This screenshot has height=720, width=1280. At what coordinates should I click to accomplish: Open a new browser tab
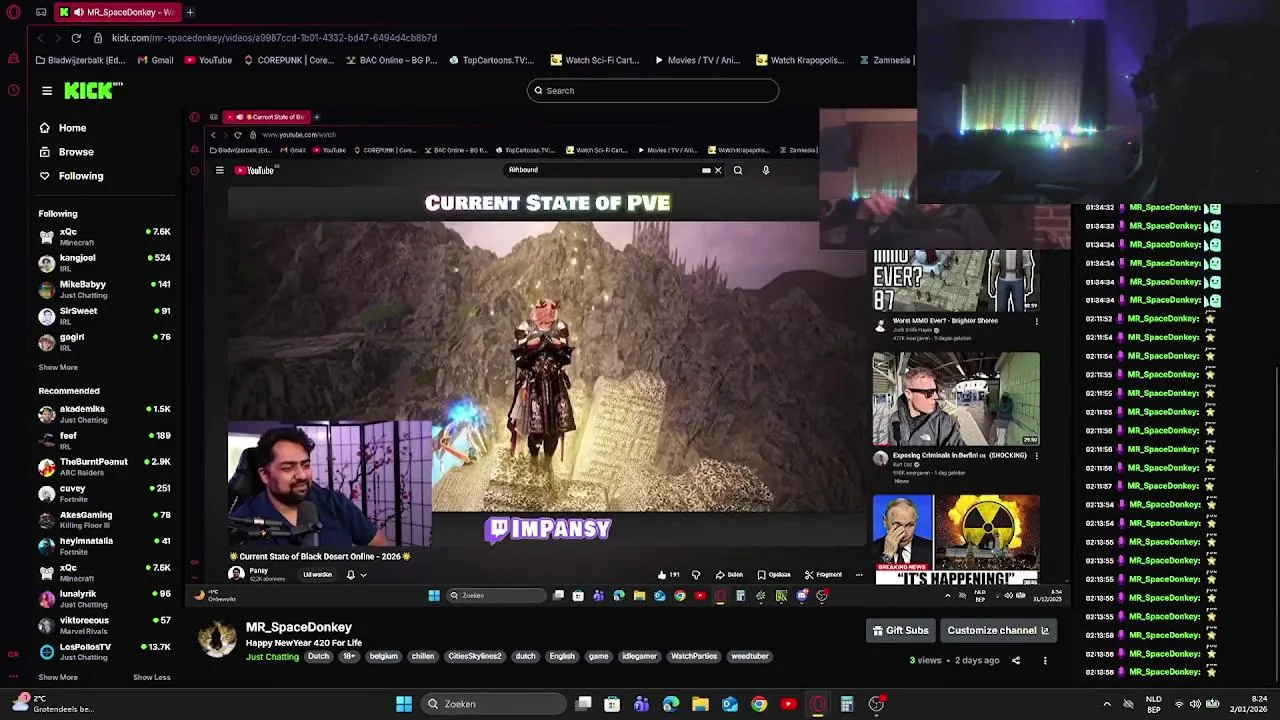(x=190, y=12)
